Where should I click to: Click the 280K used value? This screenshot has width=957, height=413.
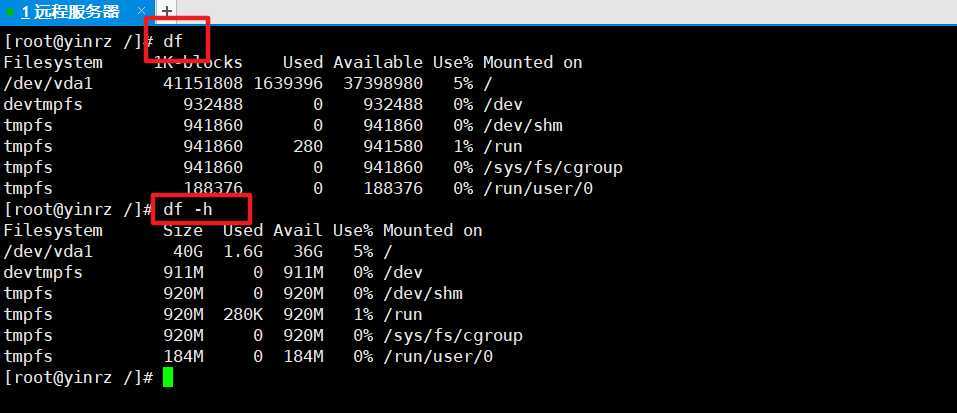[x=242, y=315]
